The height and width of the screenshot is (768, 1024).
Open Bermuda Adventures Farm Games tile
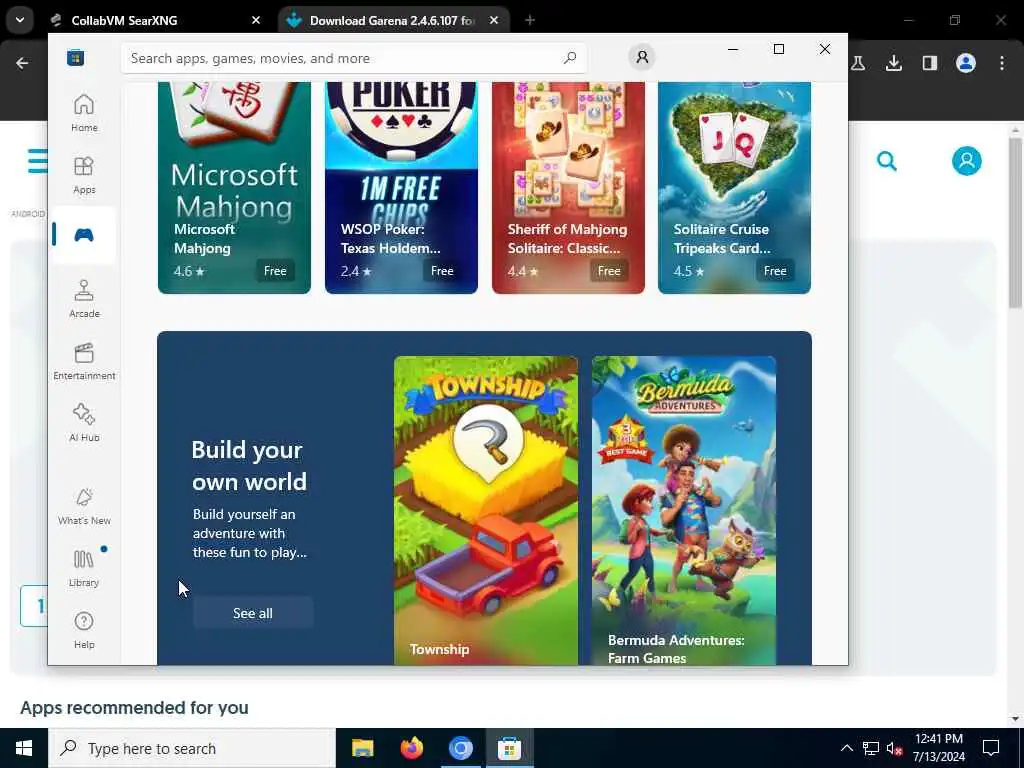tap(684, 510)
